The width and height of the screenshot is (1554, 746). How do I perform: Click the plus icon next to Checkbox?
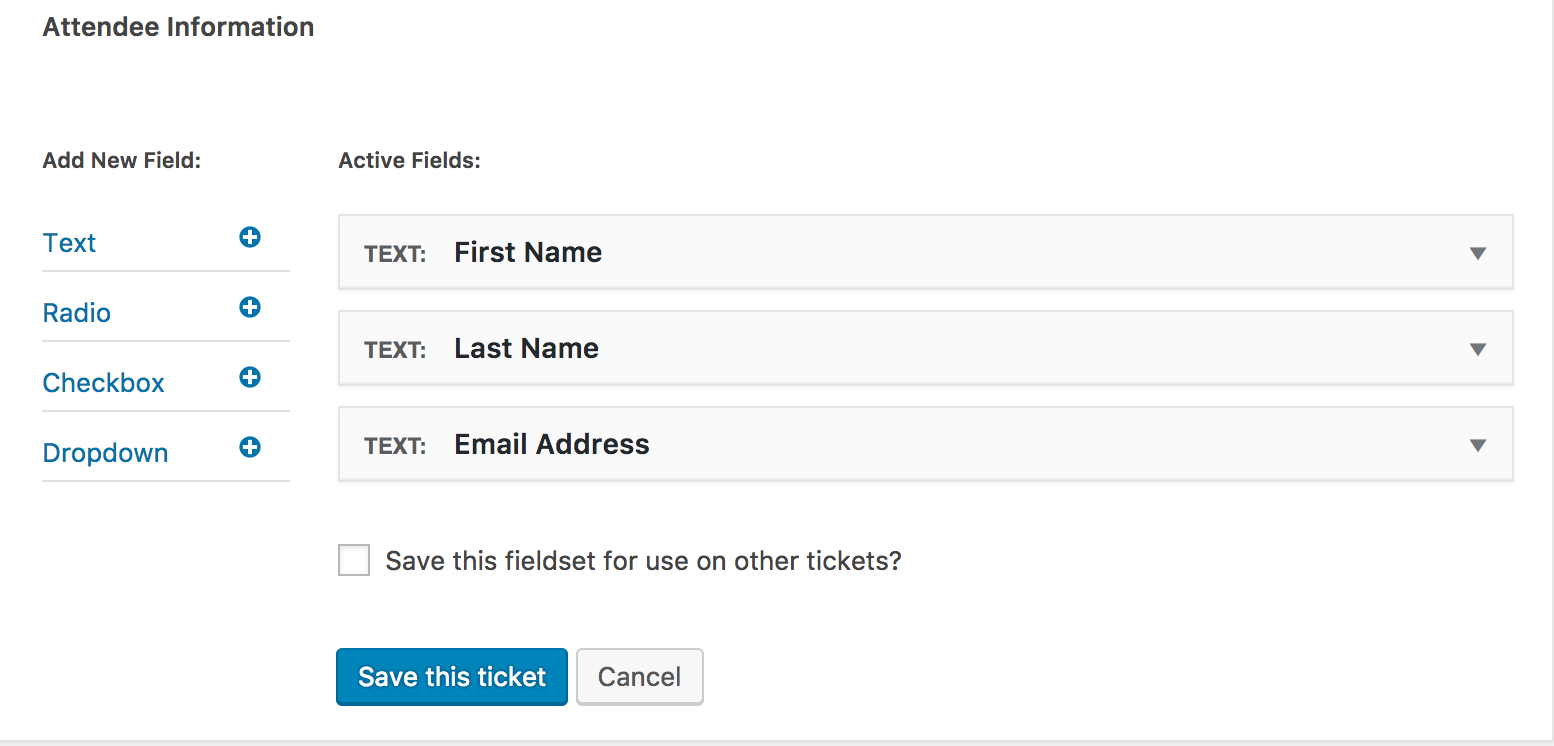[x=250, y=378]
